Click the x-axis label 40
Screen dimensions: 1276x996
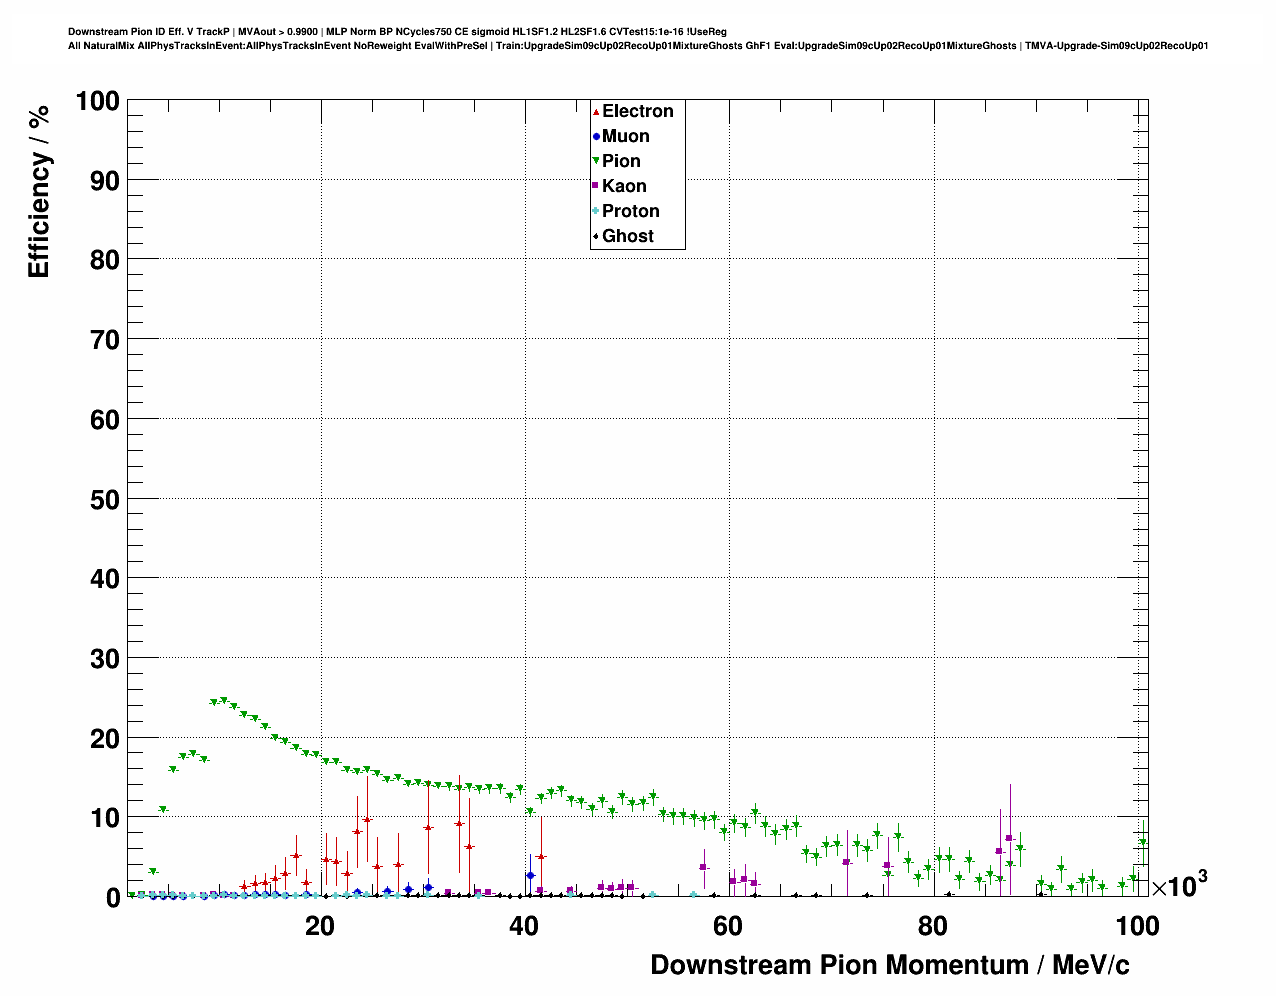point(524,926)
